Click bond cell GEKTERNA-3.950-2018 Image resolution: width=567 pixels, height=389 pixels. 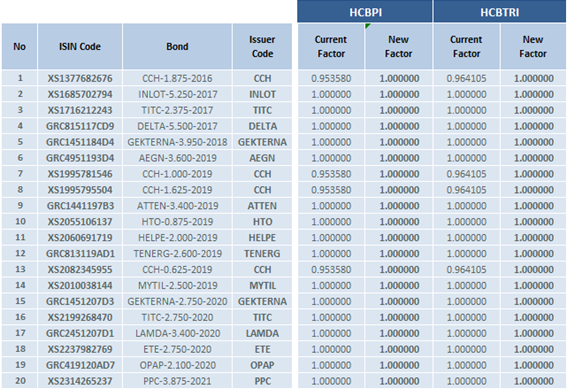point(177,142)
